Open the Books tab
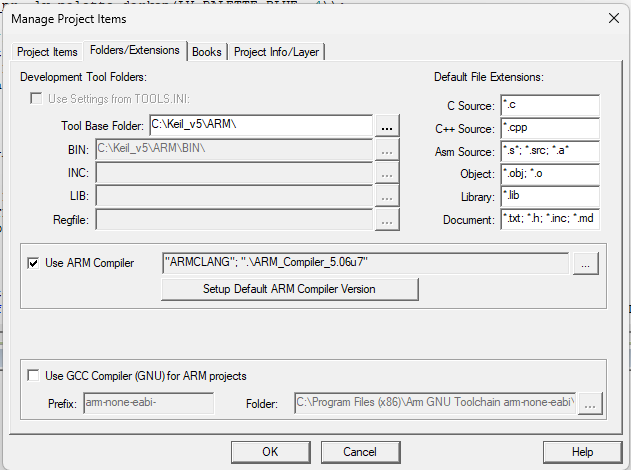The width and height of the screenshot is (631, 470). [x=207, y=52]
